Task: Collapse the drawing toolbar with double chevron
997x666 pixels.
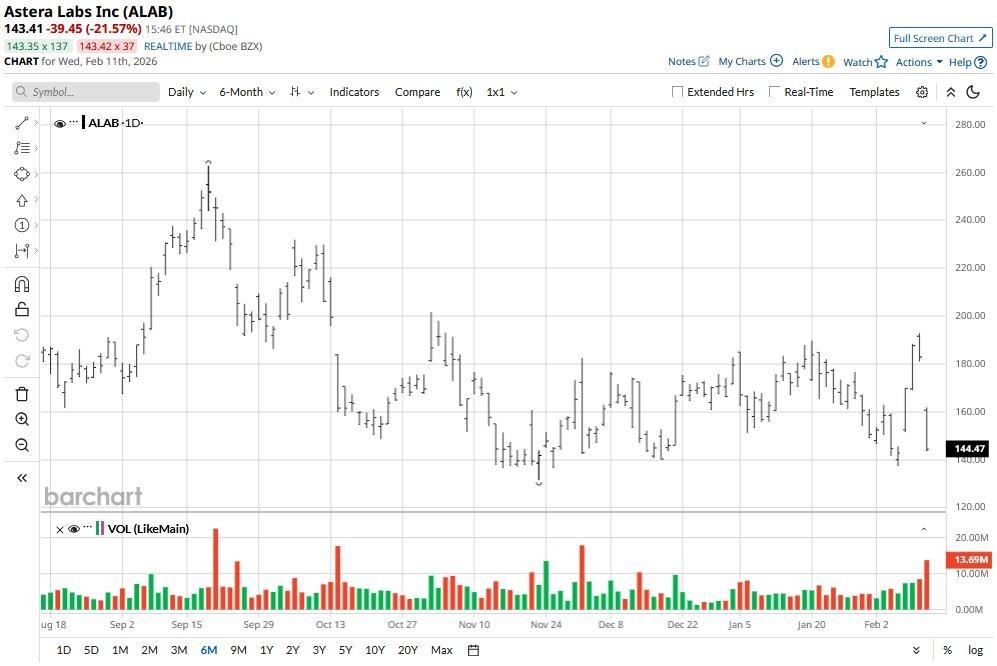Action: click(22, 478)
